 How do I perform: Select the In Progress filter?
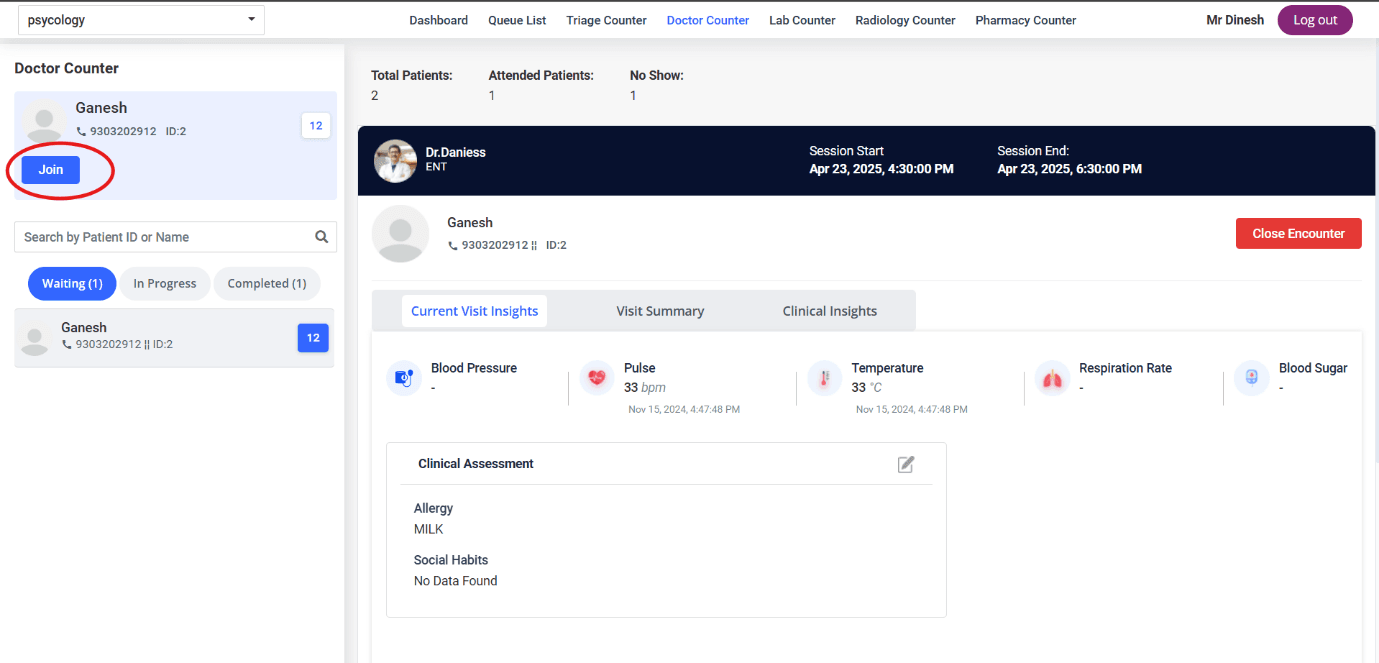coord(165,284)
